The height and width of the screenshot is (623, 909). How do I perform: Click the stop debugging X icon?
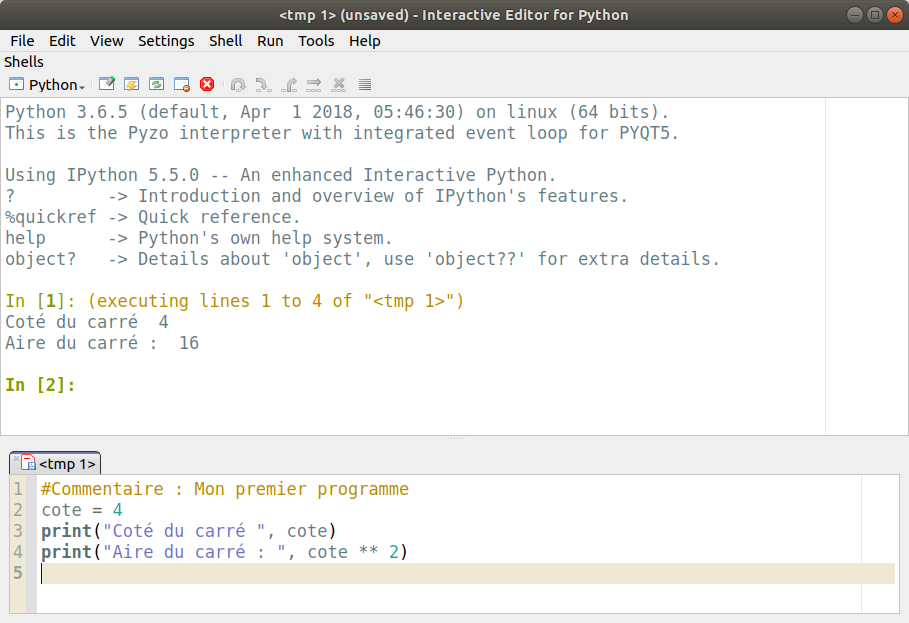click(339, 85)
